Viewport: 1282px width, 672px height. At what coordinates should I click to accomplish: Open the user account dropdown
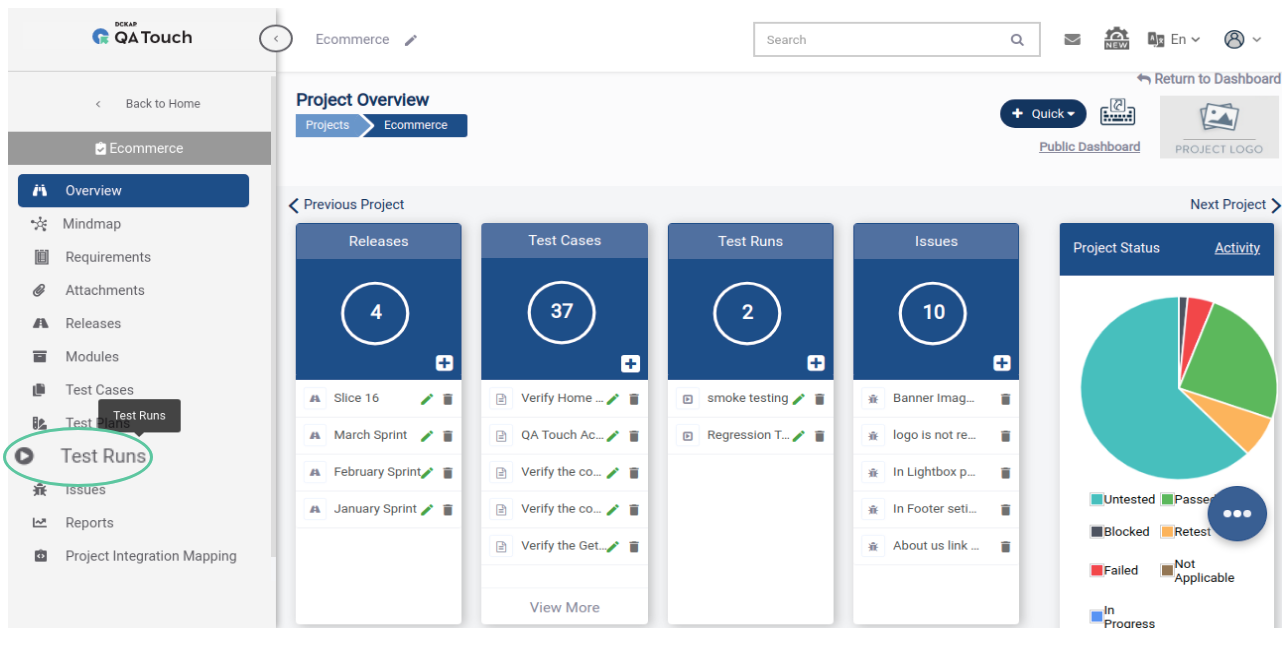tap(1243, 40)
